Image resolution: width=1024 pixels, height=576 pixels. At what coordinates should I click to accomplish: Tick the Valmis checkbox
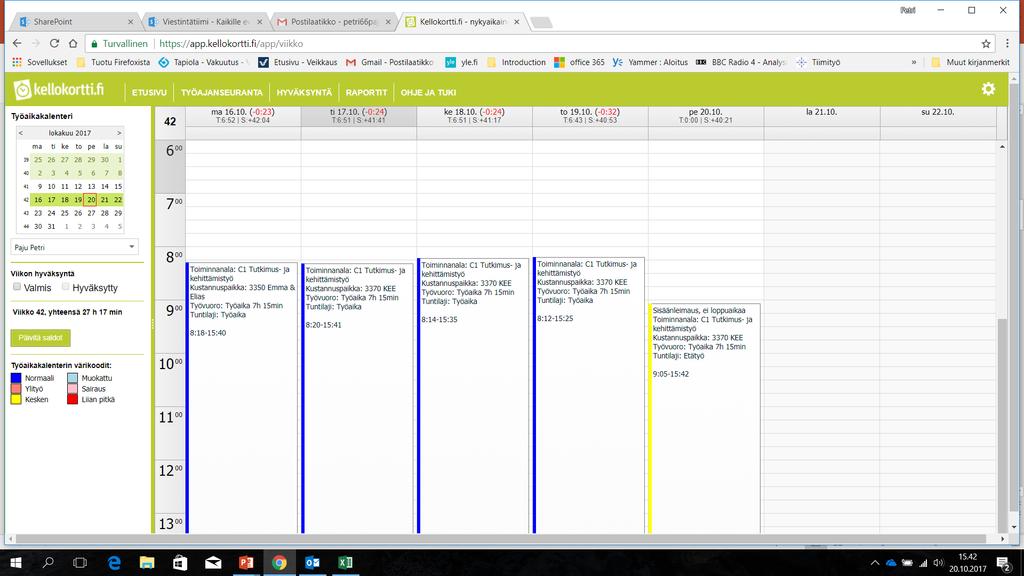pyautogui.click(x=17, y=287)
